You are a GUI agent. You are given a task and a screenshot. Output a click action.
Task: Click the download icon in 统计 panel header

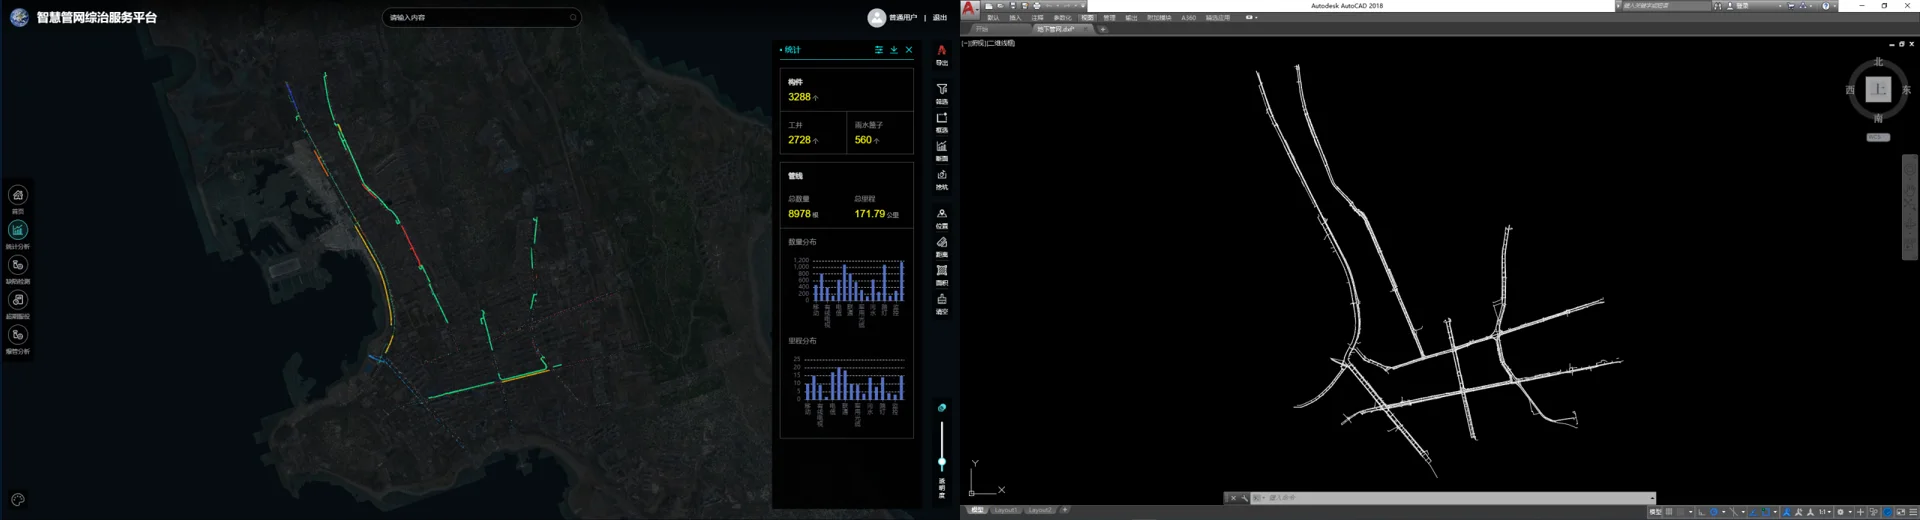894,49
